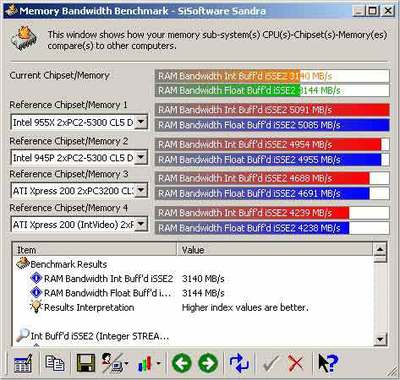Click the blue 5085 MB/s reference bar

272,125
